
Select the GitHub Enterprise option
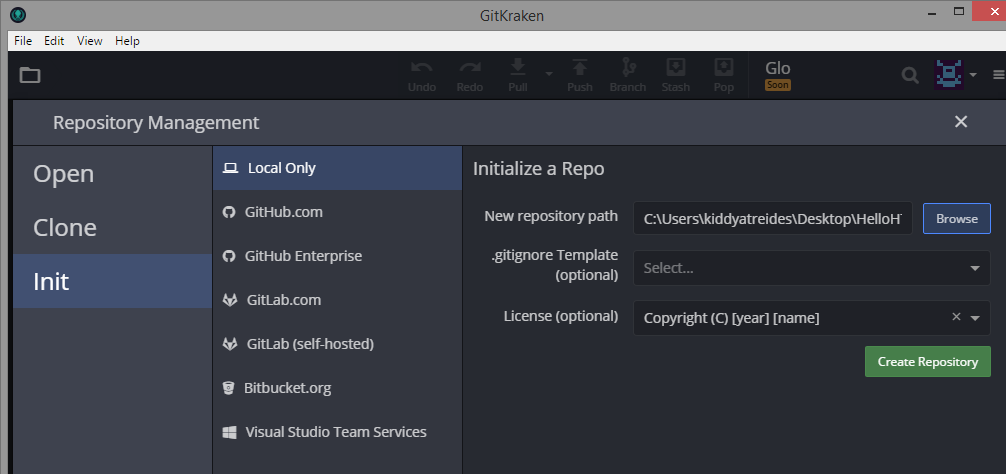(337, 256)
